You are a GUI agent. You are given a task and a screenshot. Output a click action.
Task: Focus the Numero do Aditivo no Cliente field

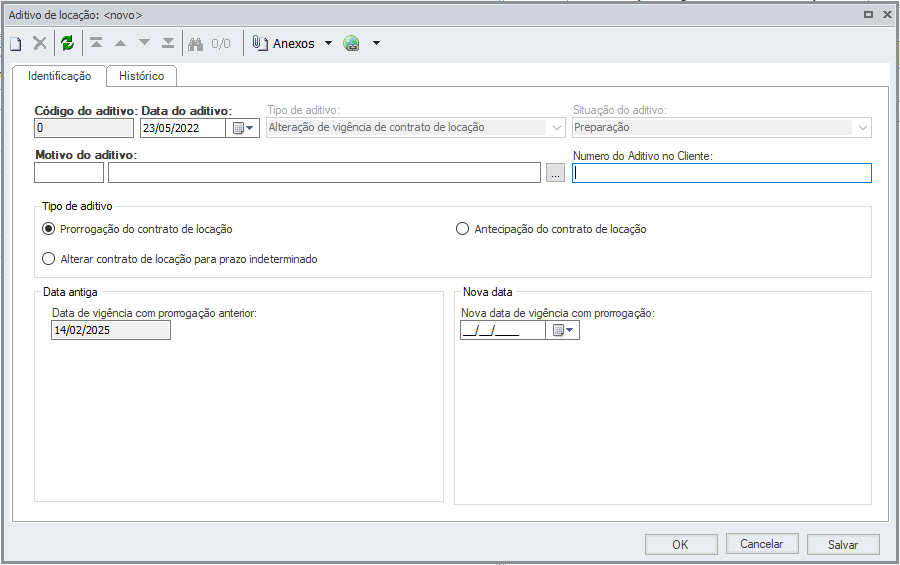coord(722,173)
